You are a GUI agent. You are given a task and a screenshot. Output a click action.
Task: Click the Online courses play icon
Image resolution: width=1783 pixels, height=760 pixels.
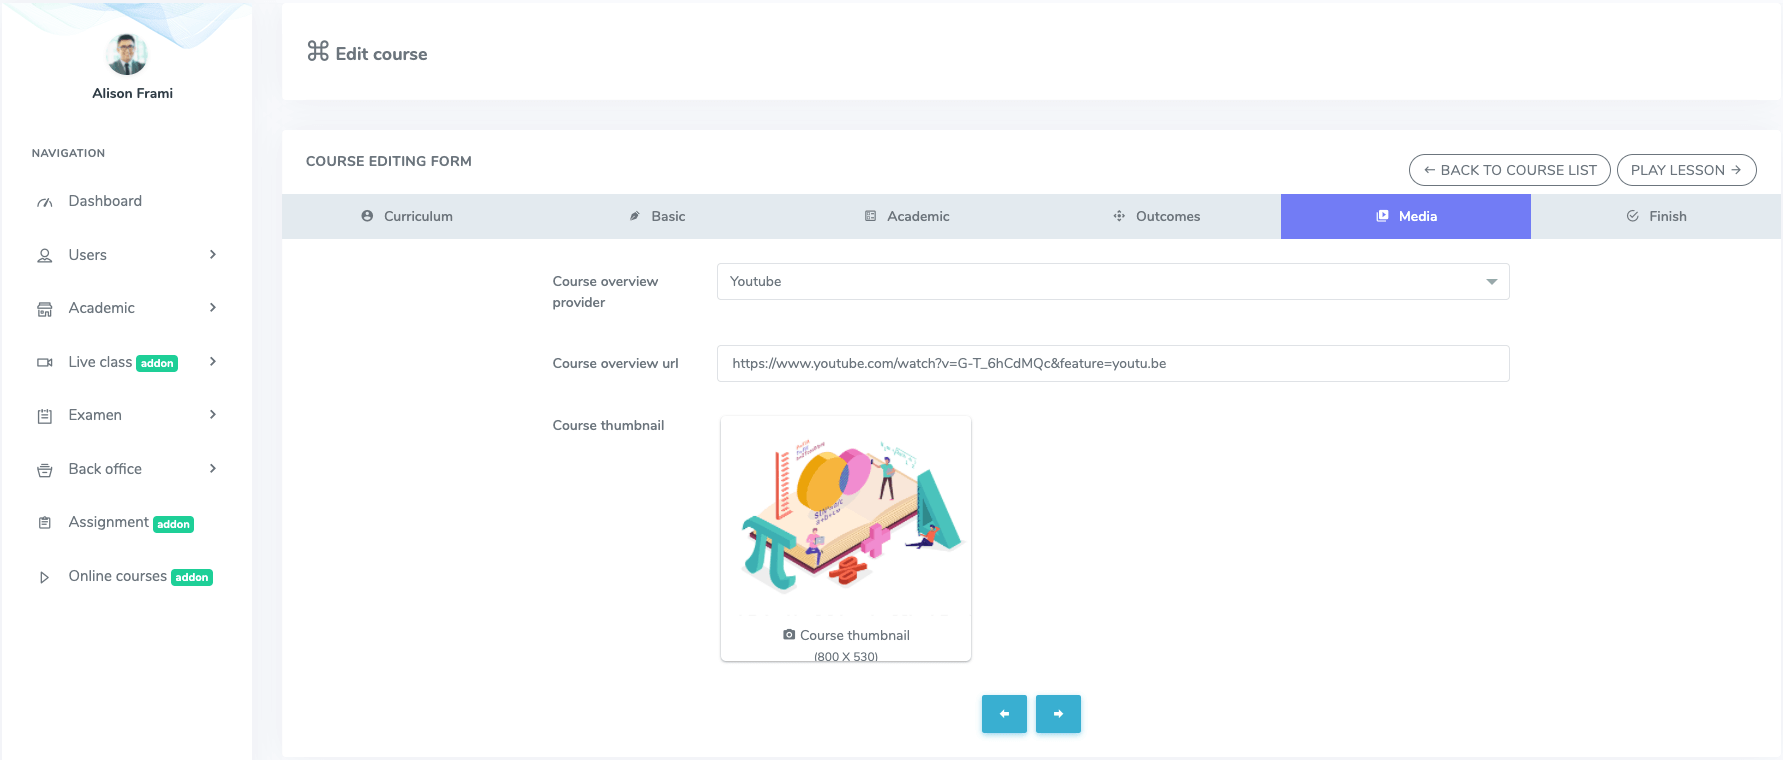(45, 577)
